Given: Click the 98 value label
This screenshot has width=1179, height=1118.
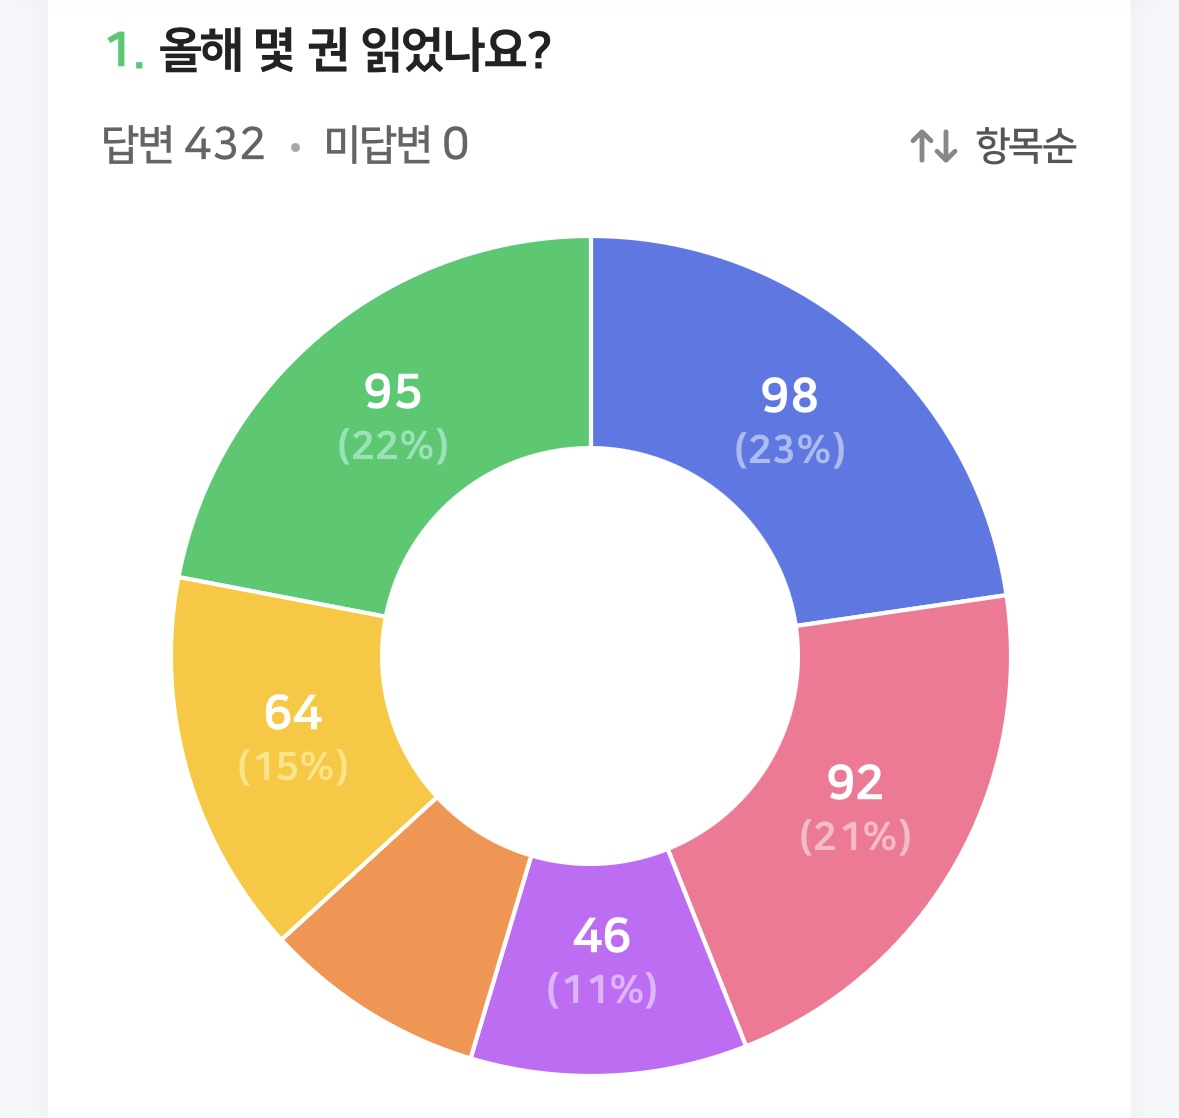Looking at the screenshot, I should [790, 396].
